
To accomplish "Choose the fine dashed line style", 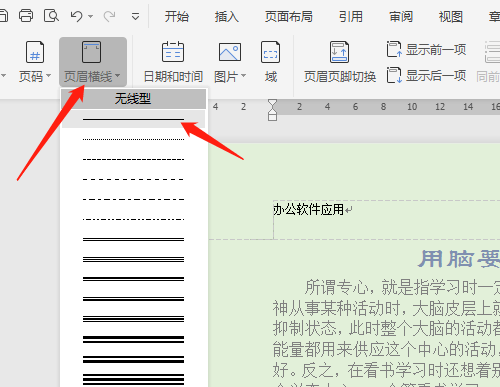I will [x=133, y=159].
